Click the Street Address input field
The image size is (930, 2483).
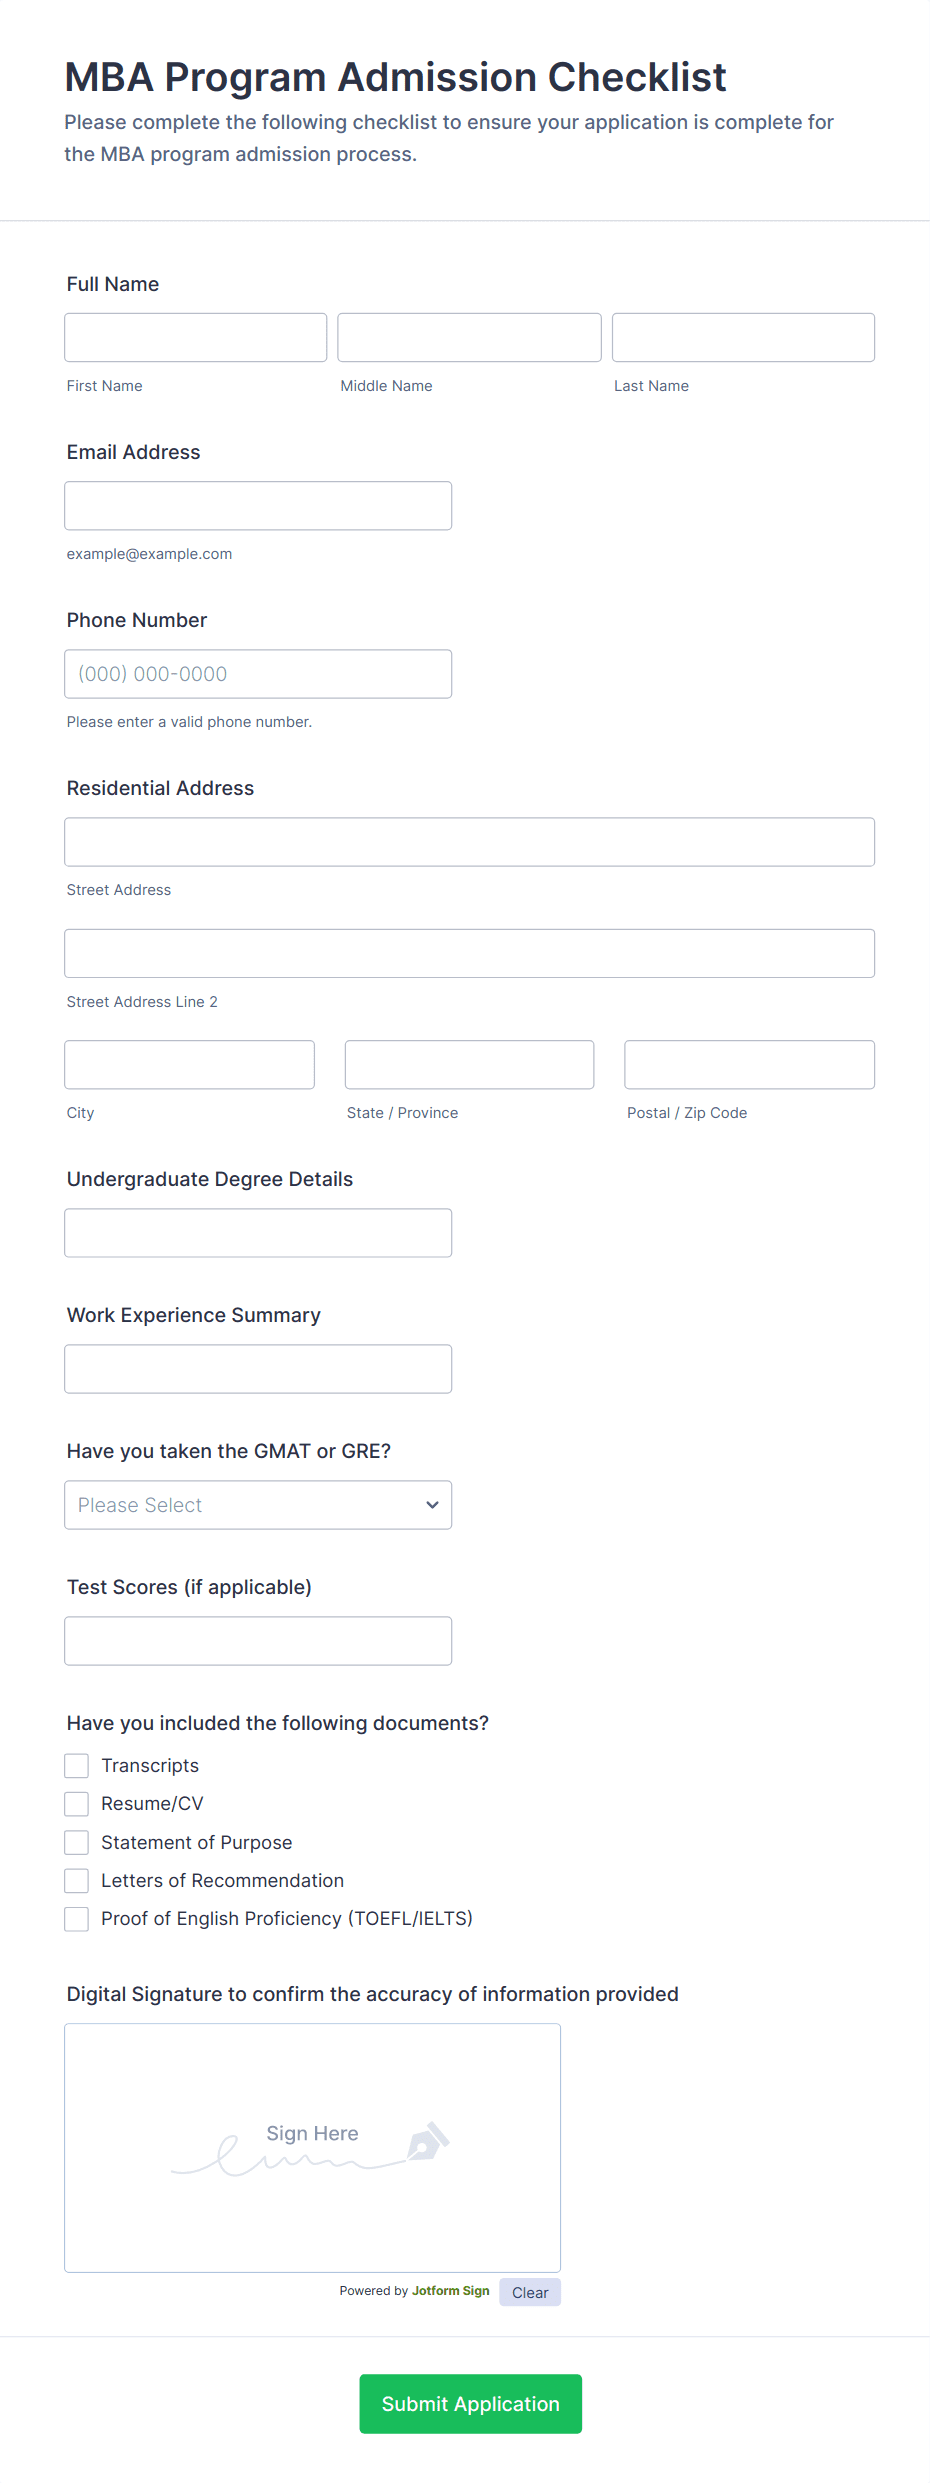pos(470,841)
